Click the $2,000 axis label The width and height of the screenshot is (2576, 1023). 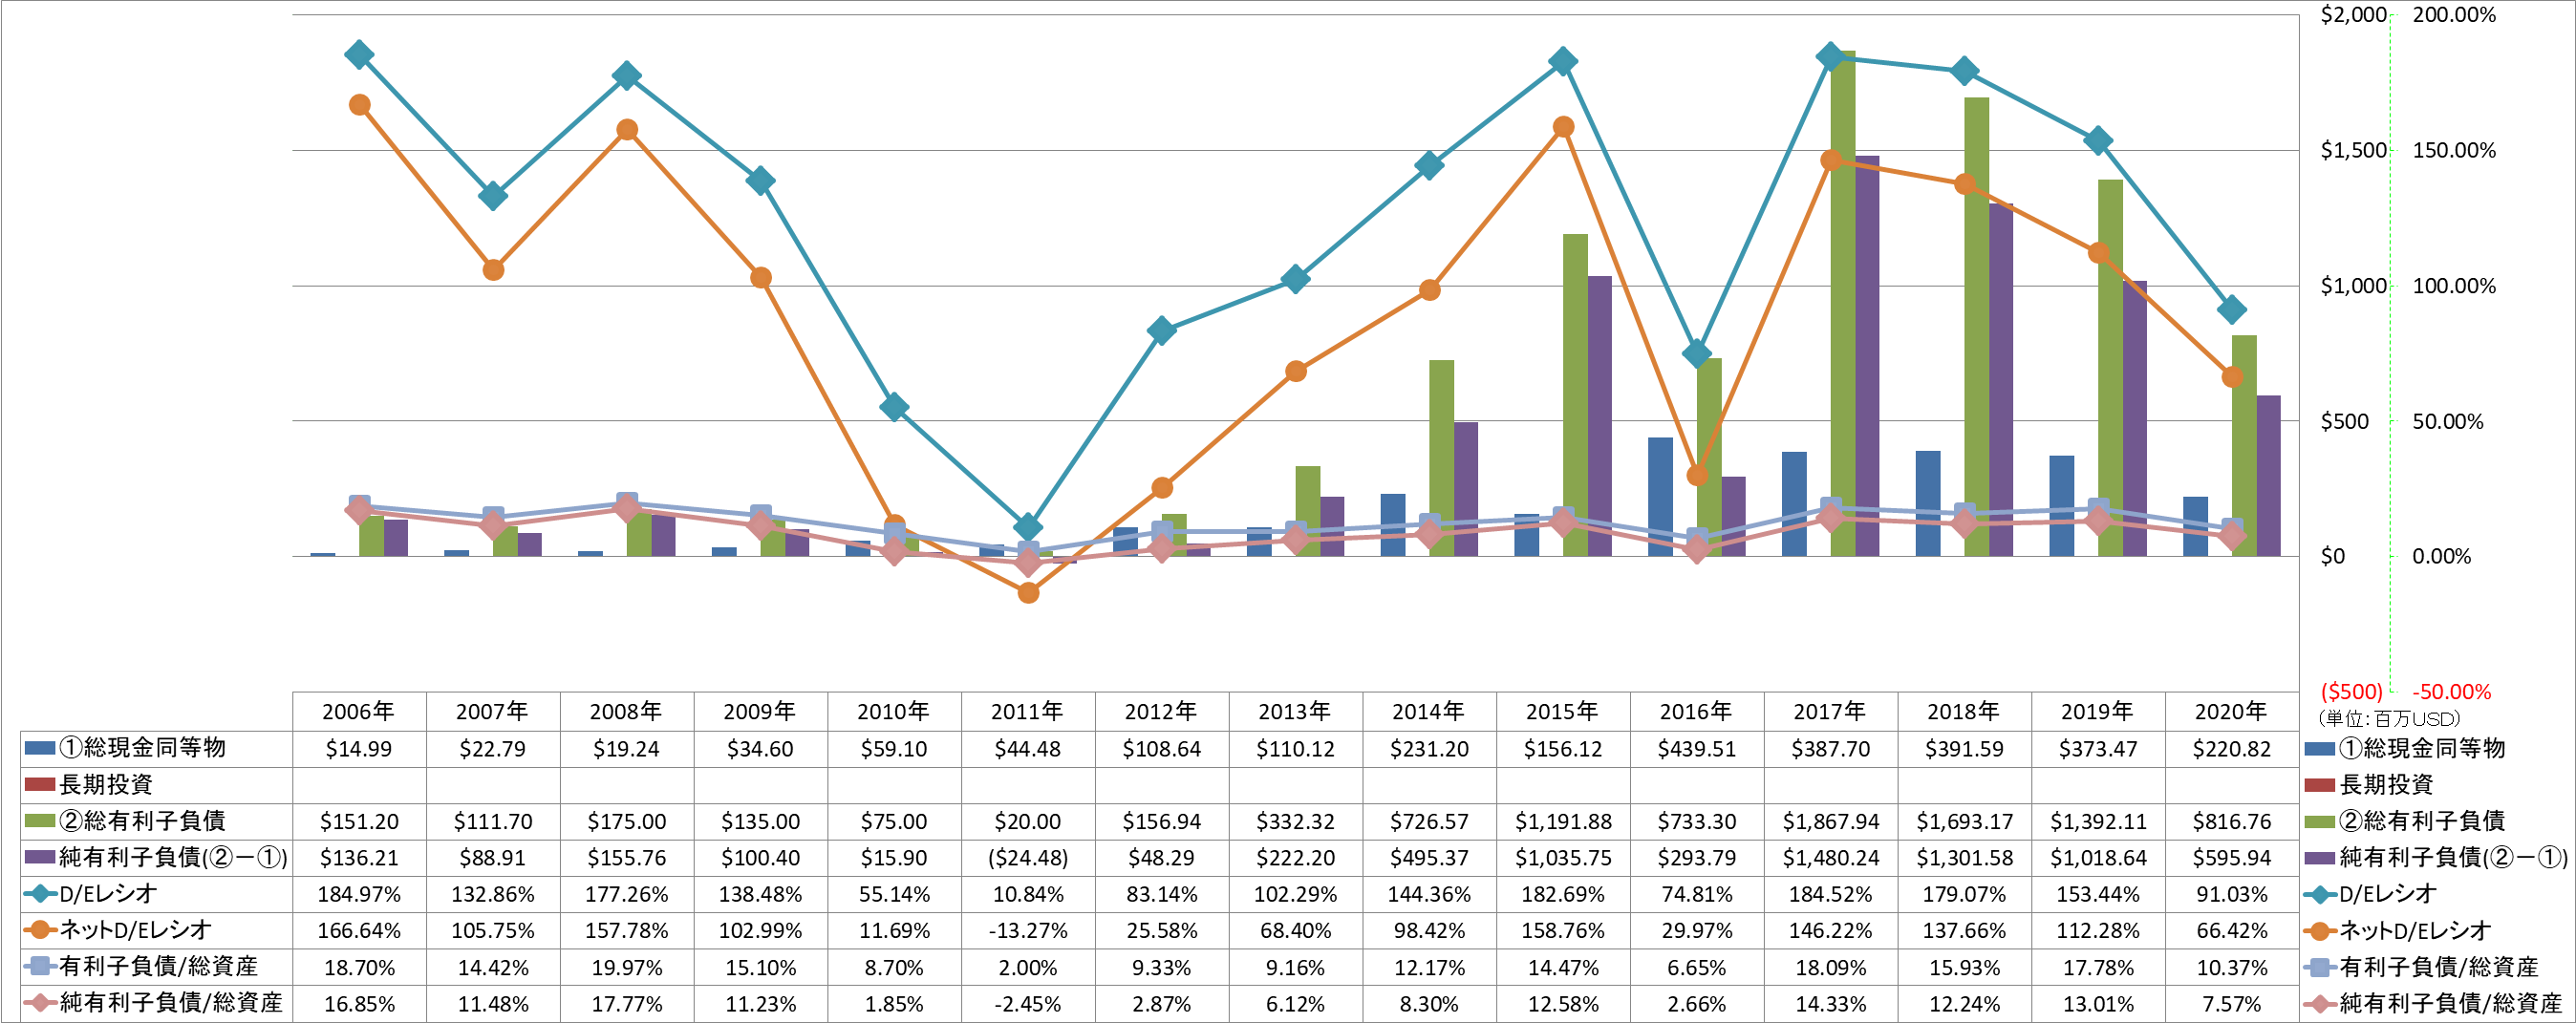pyautogui.click(x=2354, y=15)
